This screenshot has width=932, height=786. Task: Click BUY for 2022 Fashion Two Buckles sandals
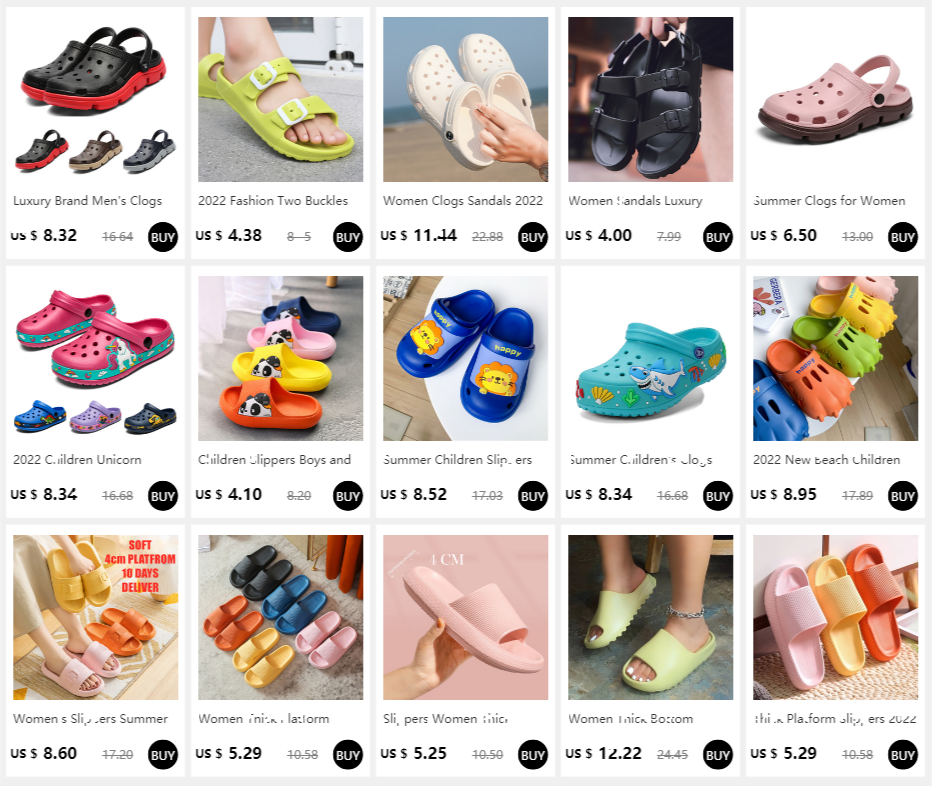[348, 237]
